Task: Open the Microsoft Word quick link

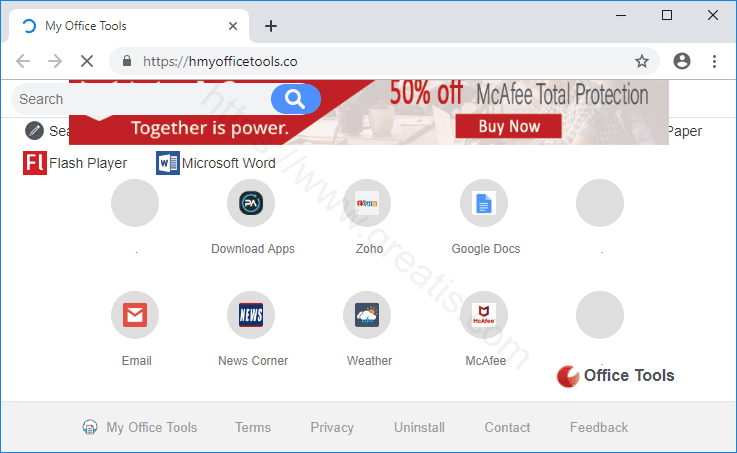Action: [x=168, y=163]
